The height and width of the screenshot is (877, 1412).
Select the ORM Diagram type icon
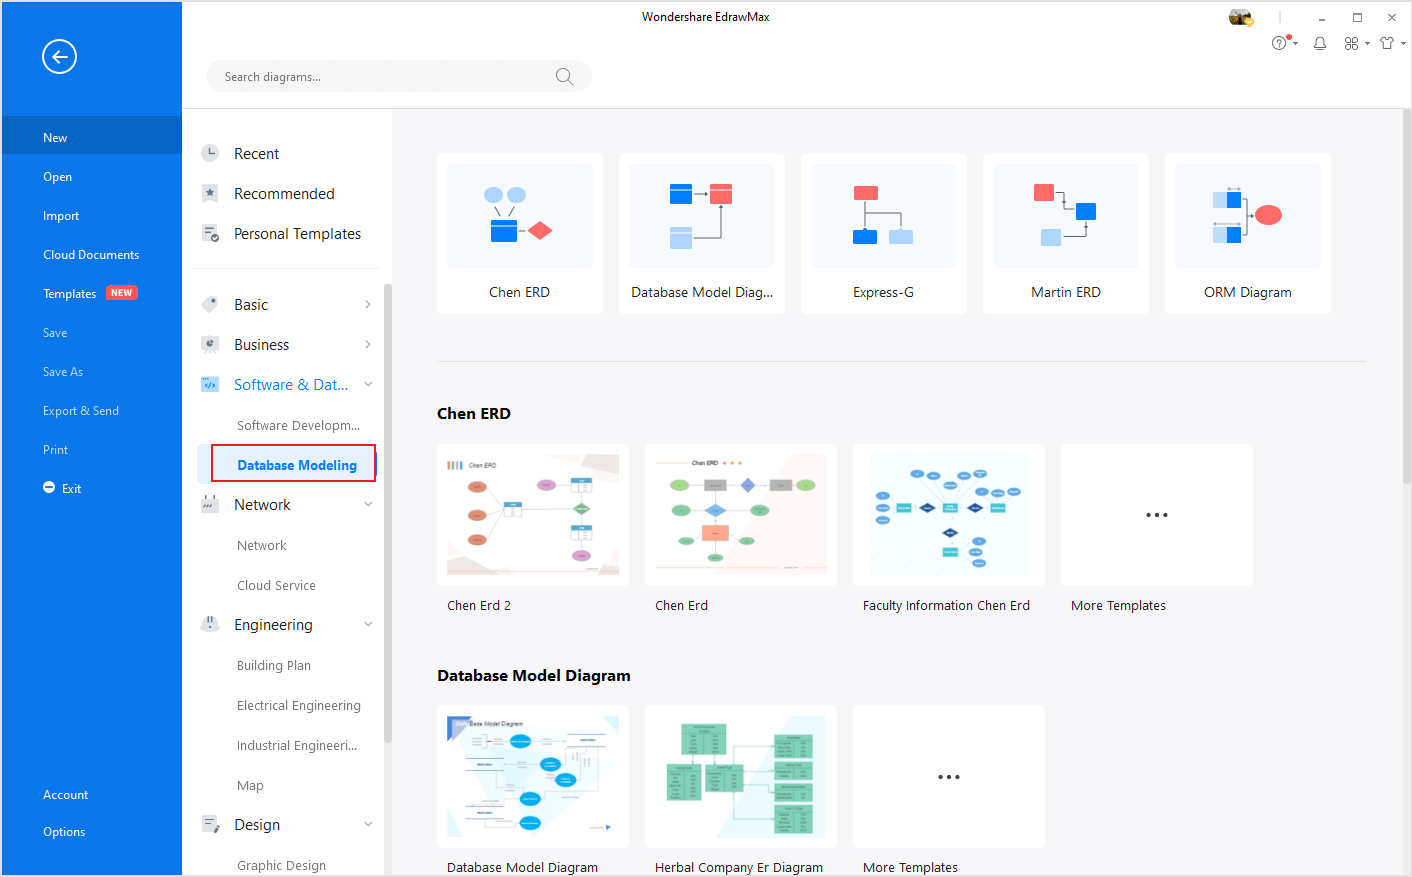pos(1248,216)
